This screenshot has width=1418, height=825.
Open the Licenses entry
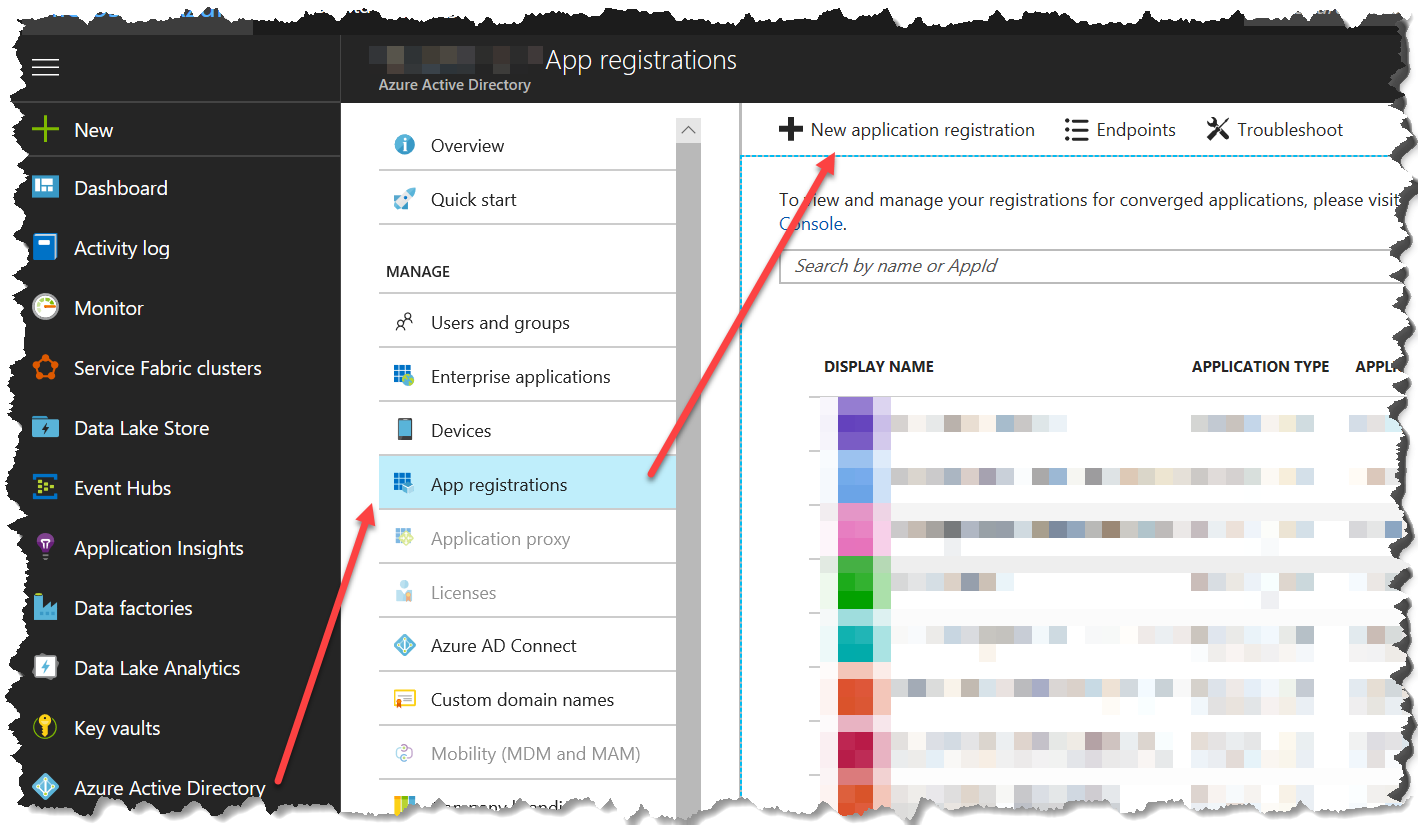[x=527, y=592]
